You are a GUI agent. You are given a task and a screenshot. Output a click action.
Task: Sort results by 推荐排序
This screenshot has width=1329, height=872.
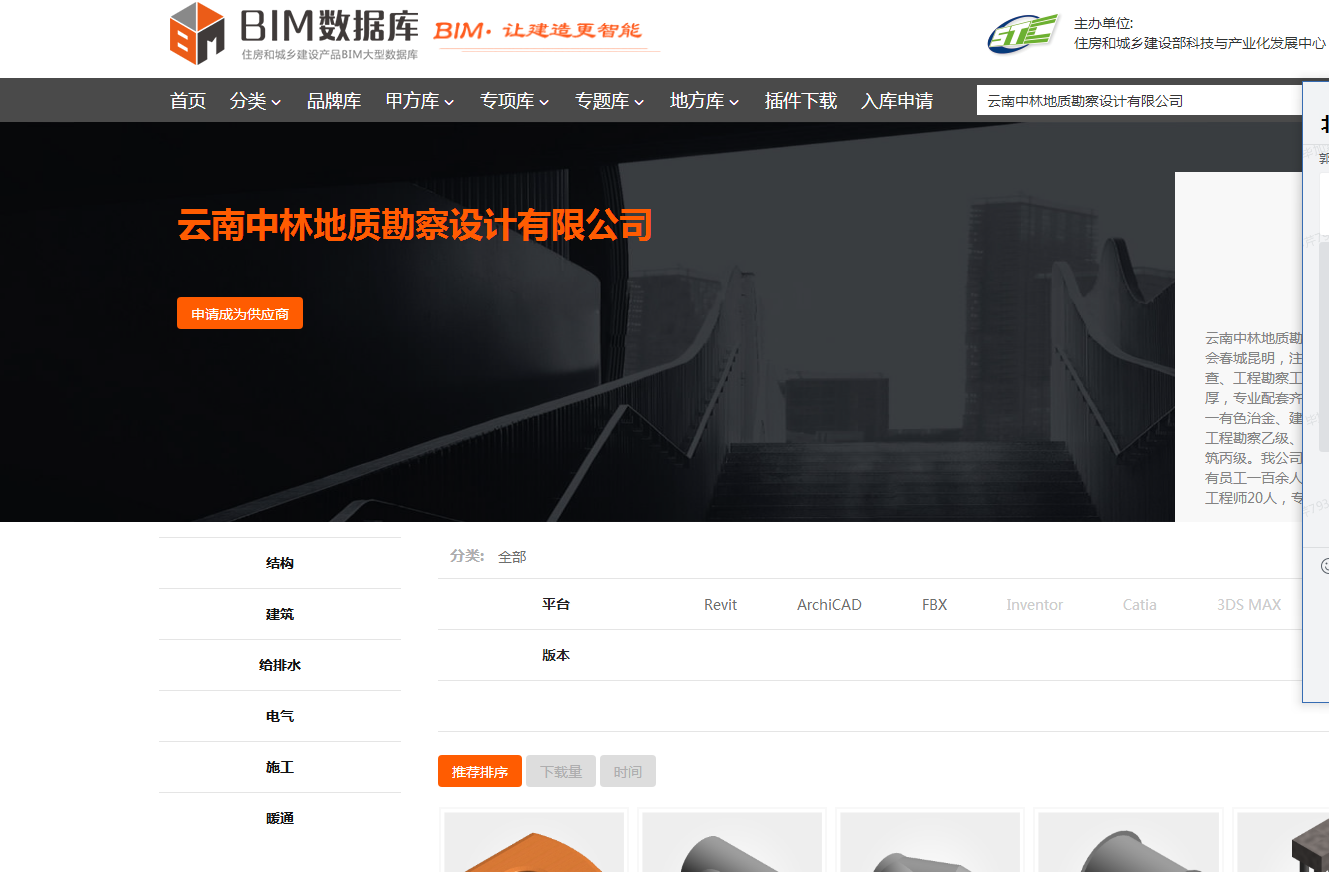480,771
